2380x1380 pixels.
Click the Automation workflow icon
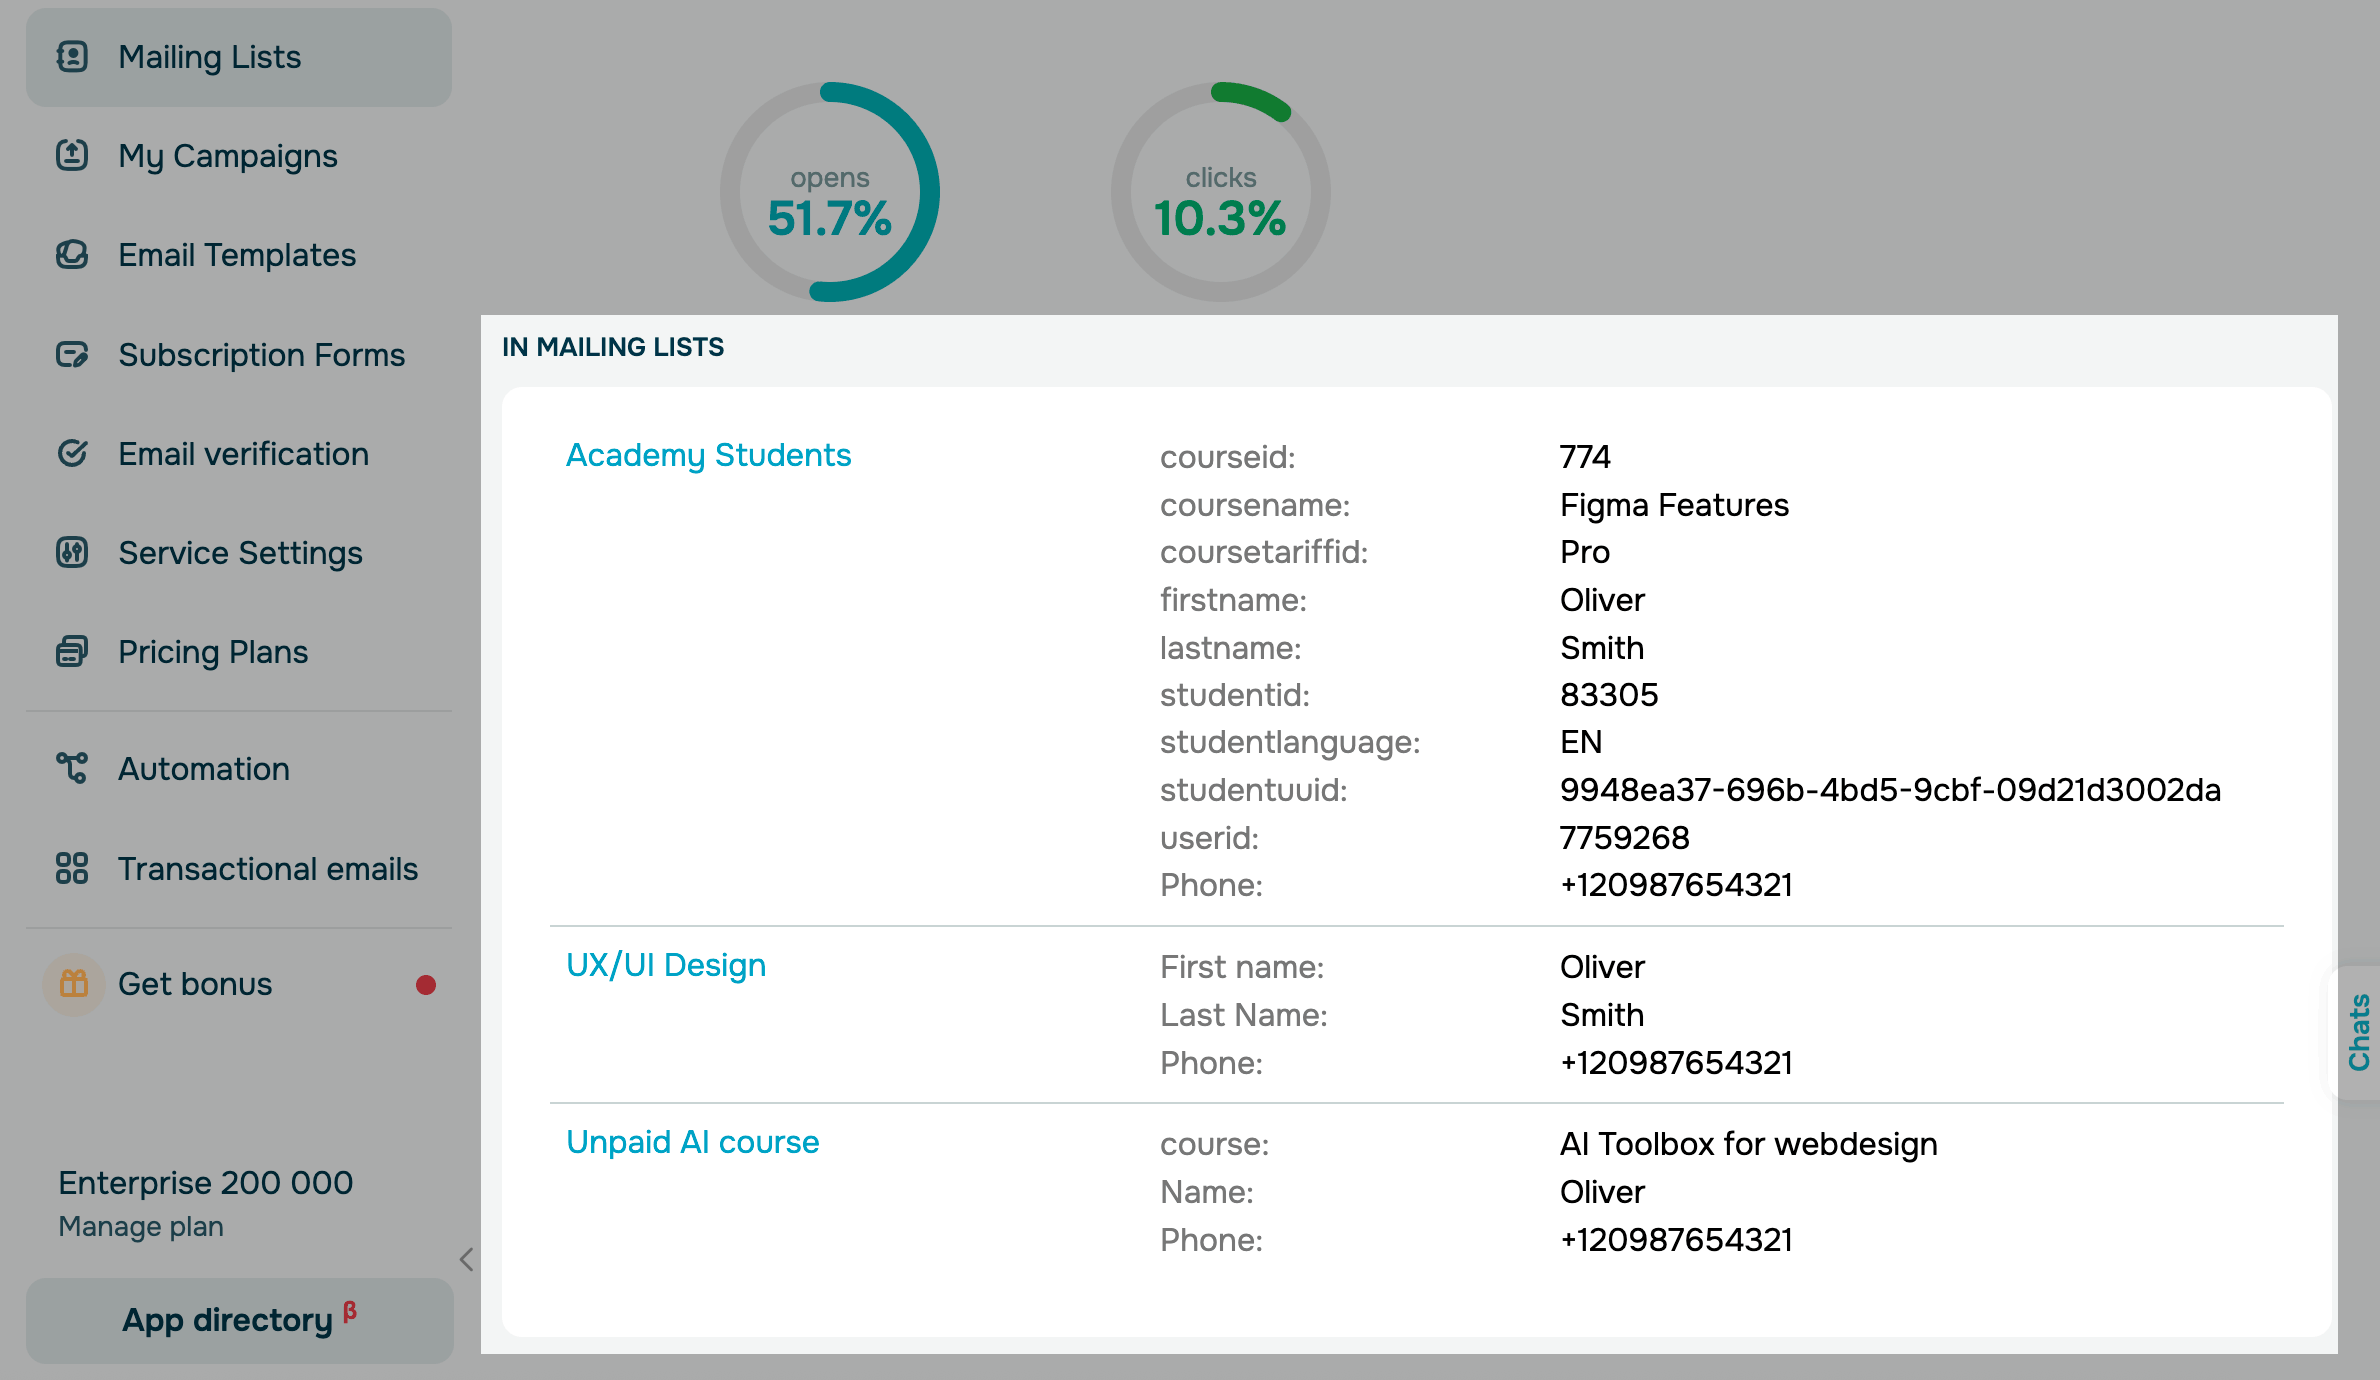(x=72, y=768)
